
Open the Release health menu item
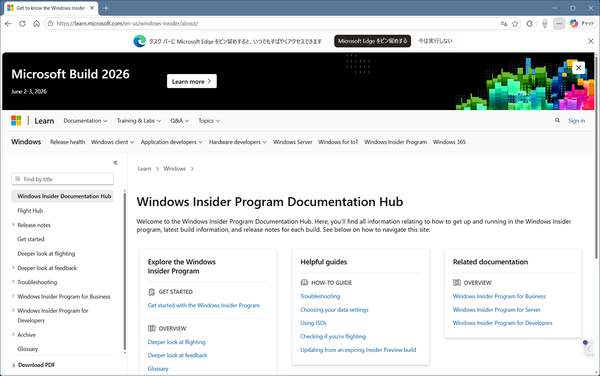(x=67, y=142)
